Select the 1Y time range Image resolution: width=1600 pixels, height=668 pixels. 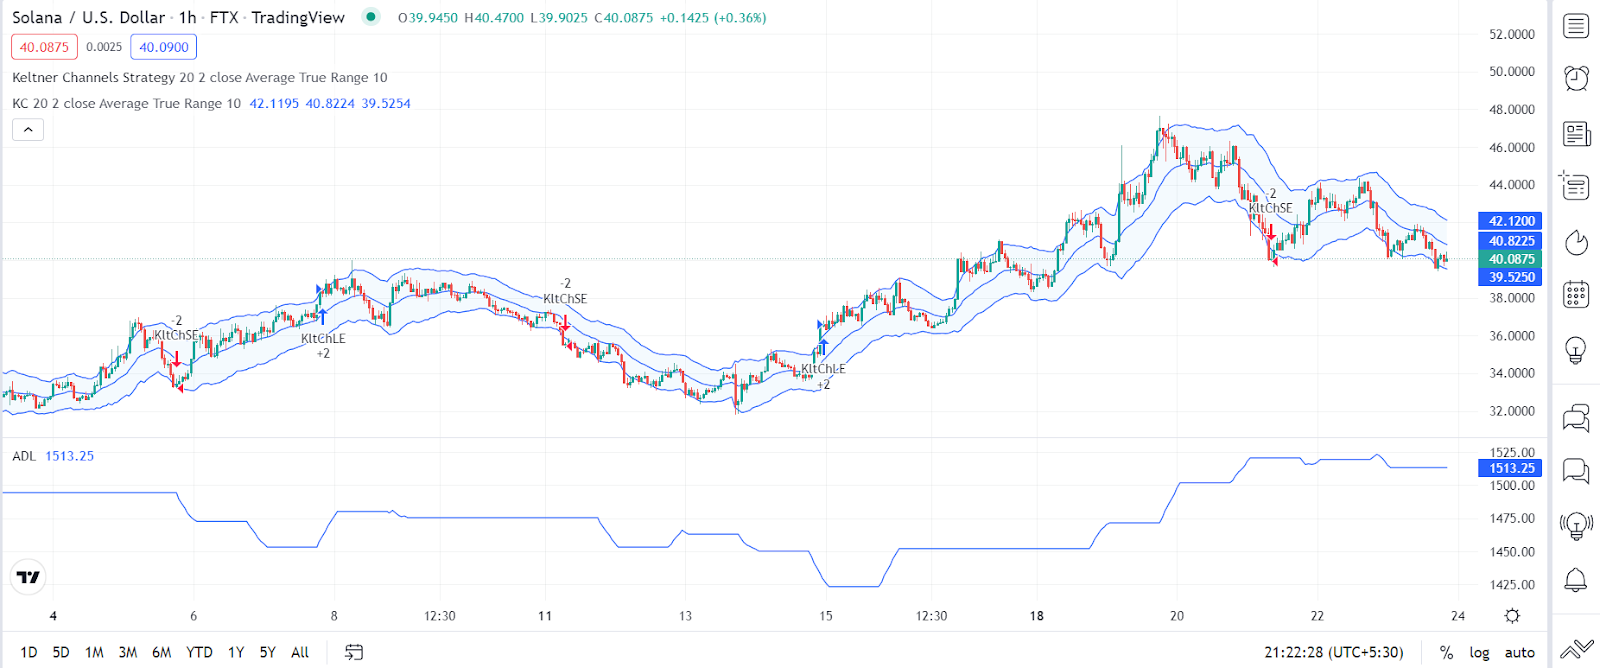pos(236,652)
